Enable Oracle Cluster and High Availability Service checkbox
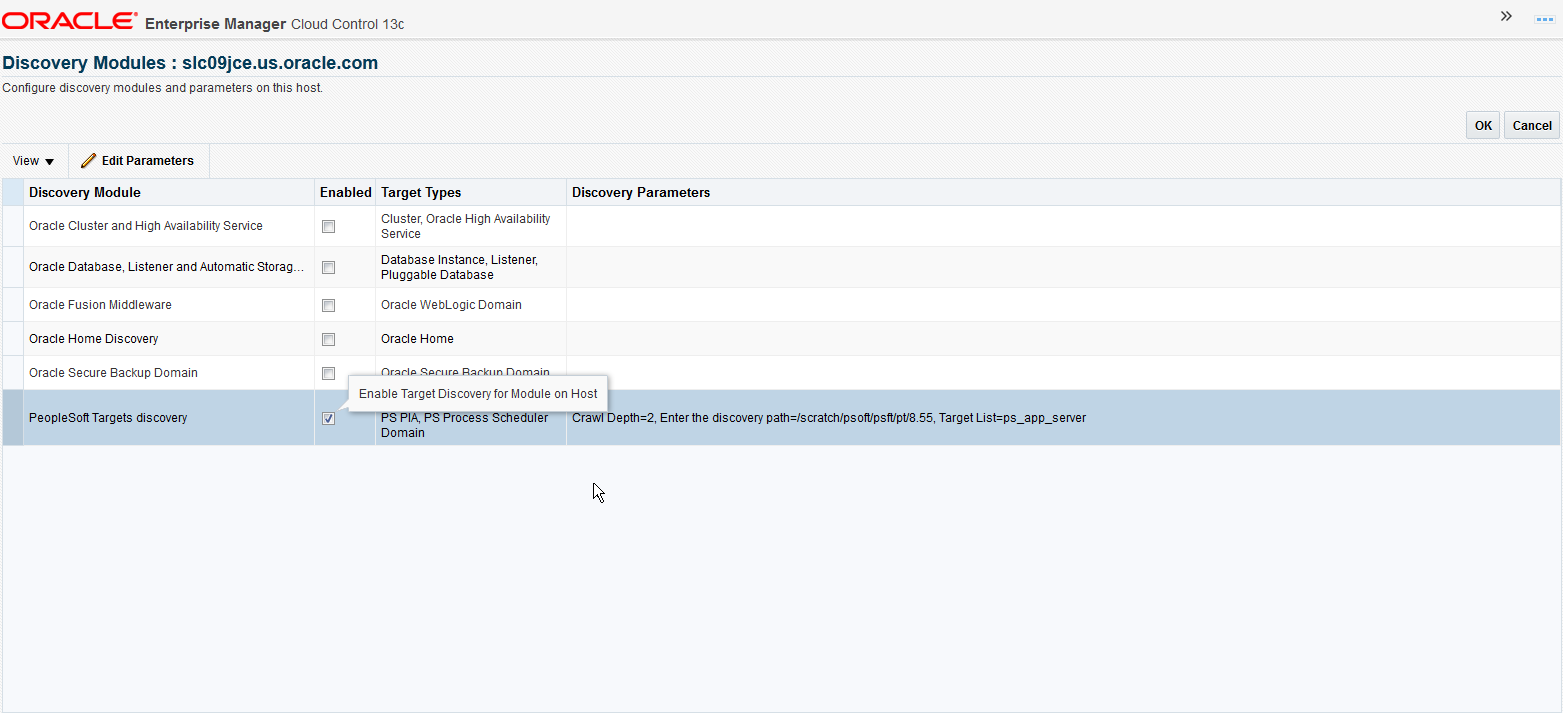1563x713 pixels. point(328,227)
